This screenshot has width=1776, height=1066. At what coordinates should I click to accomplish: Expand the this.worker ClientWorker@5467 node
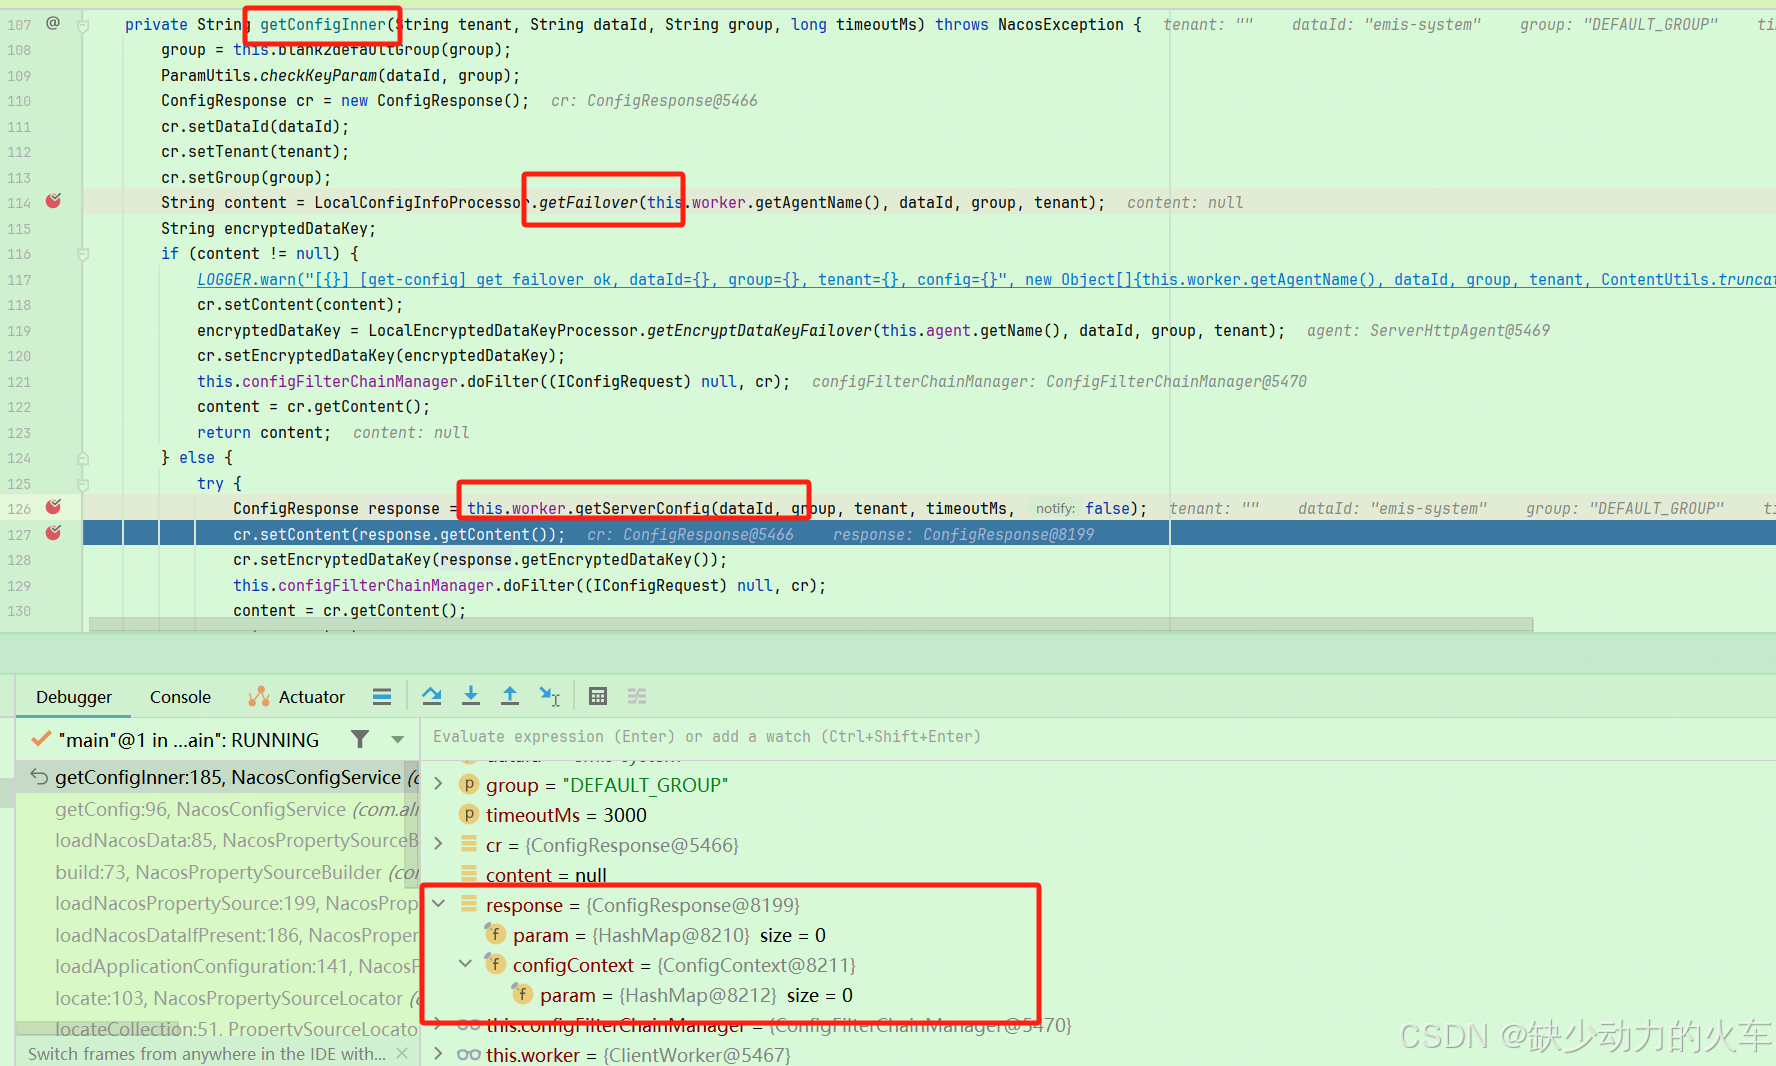tap(438, 1054)
